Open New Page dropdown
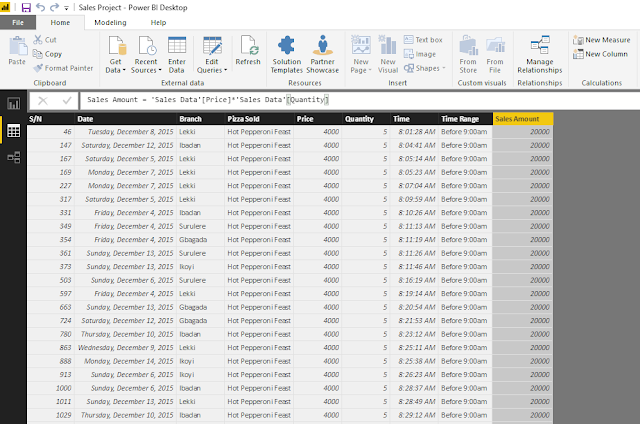Image resolution: width=640 pixels, height=424 pixels. [361, 55]
